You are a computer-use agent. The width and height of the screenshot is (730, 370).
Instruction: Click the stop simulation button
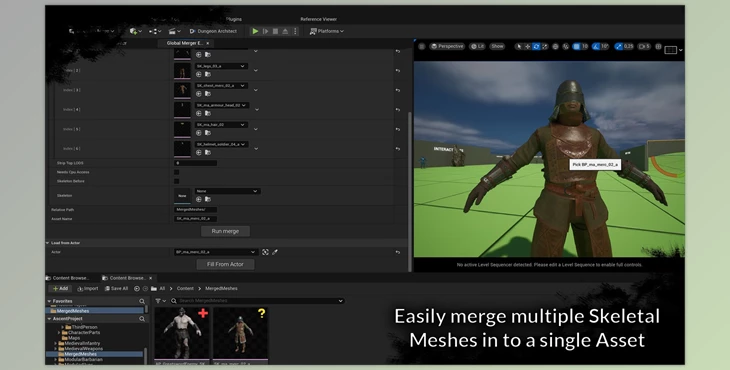pyautogui.click(x=275, y=31)
